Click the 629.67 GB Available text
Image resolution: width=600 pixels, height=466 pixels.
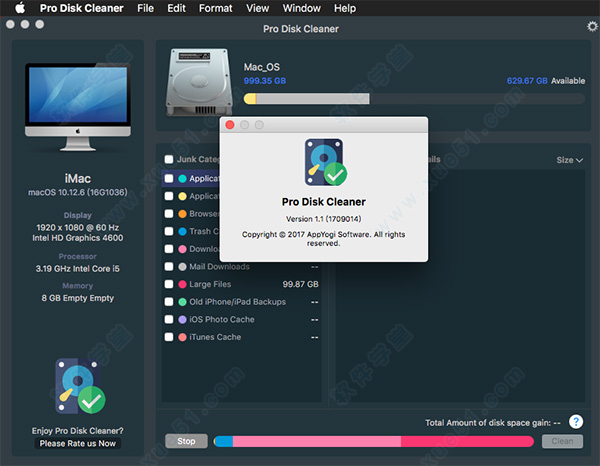pyautogui.click(x=546, y=81)
